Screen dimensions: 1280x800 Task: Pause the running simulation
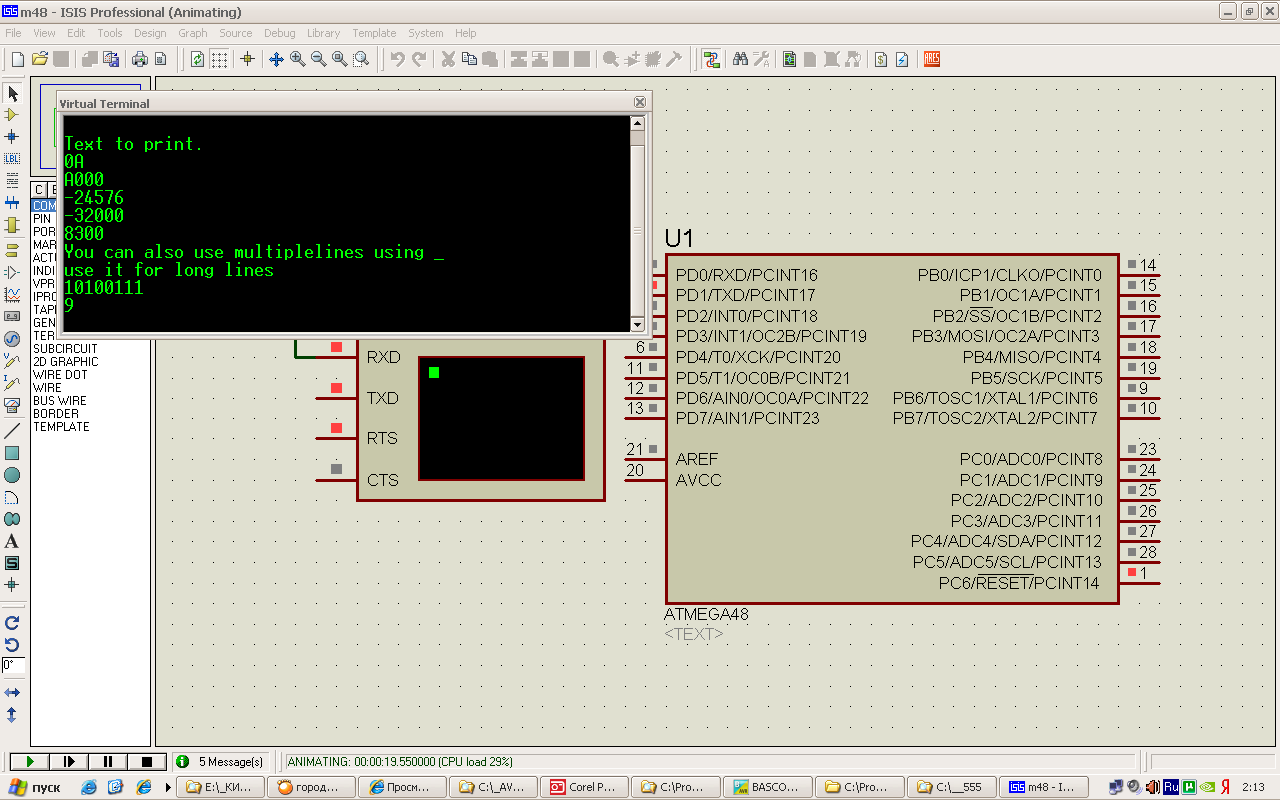[x=108, y=762]
